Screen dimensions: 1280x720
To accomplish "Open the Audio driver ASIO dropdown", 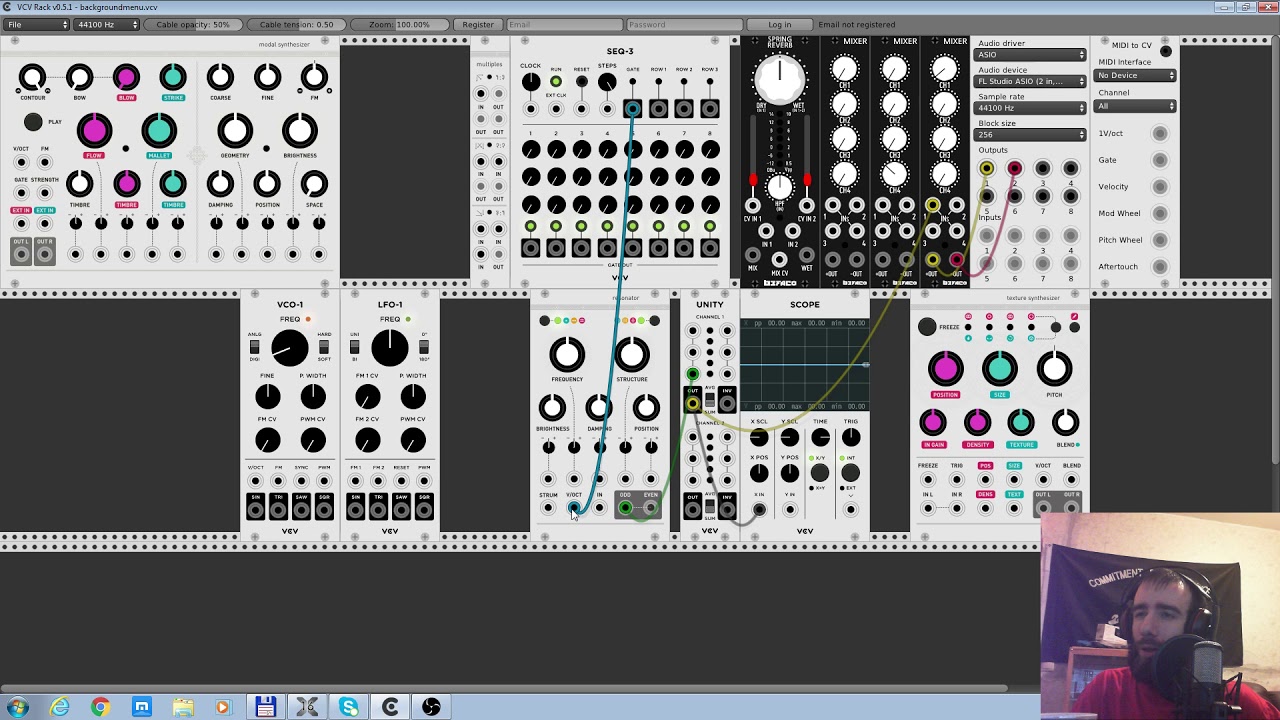I will point(1031,54).
